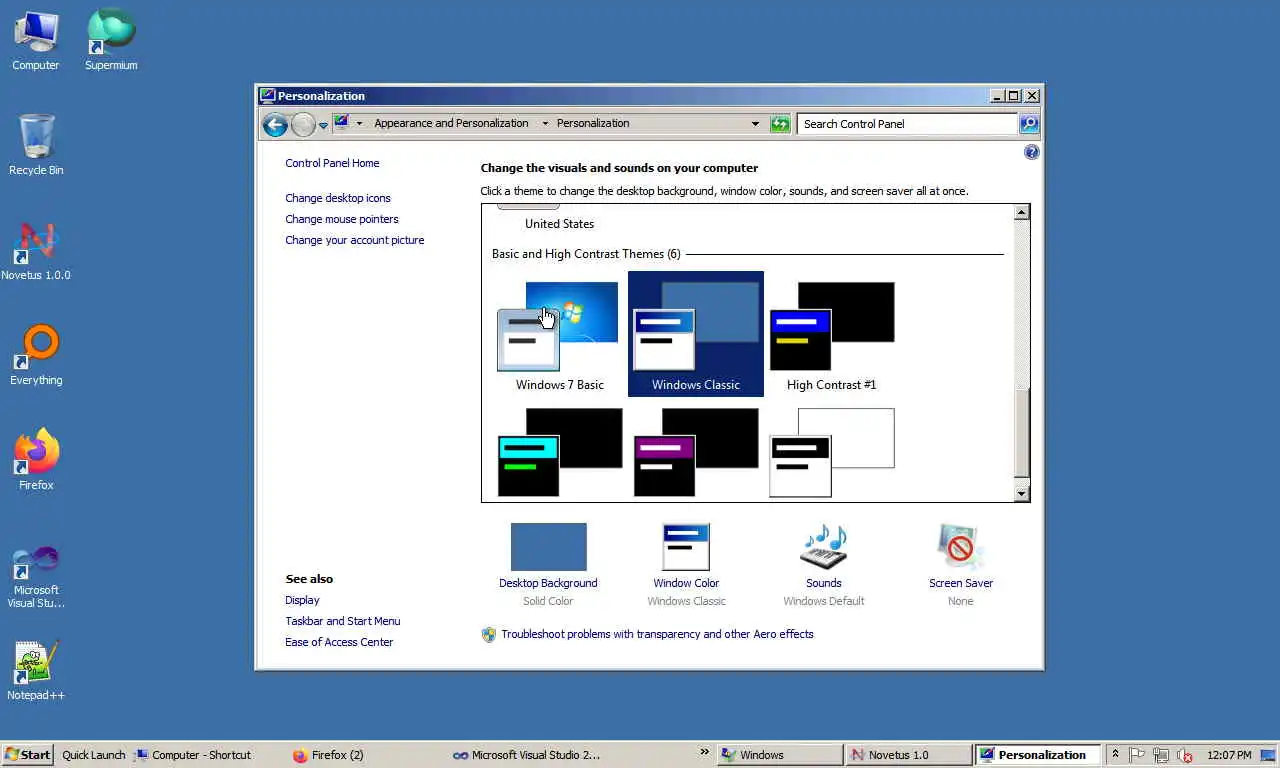This screenshot has height=768, width=1280.
Task: Expand the arrow after Appearance and Personalization
Action: [x=545, y=123]
